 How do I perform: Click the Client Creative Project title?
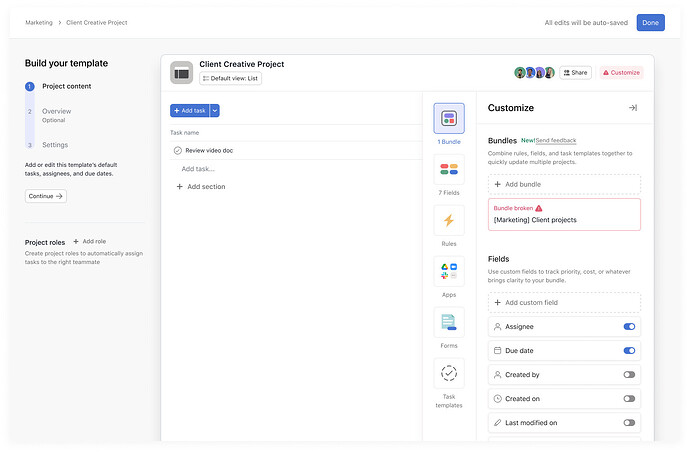click(242, 64)
